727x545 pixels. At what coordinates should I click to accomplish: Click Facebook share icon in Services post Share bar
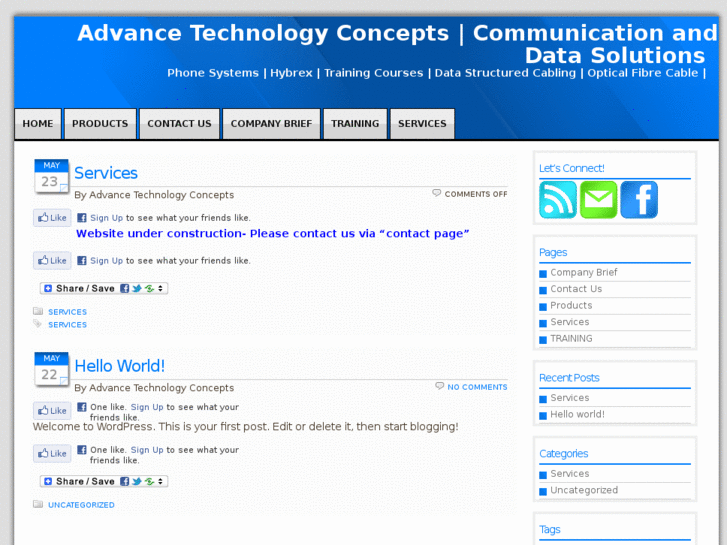point(124,289)
